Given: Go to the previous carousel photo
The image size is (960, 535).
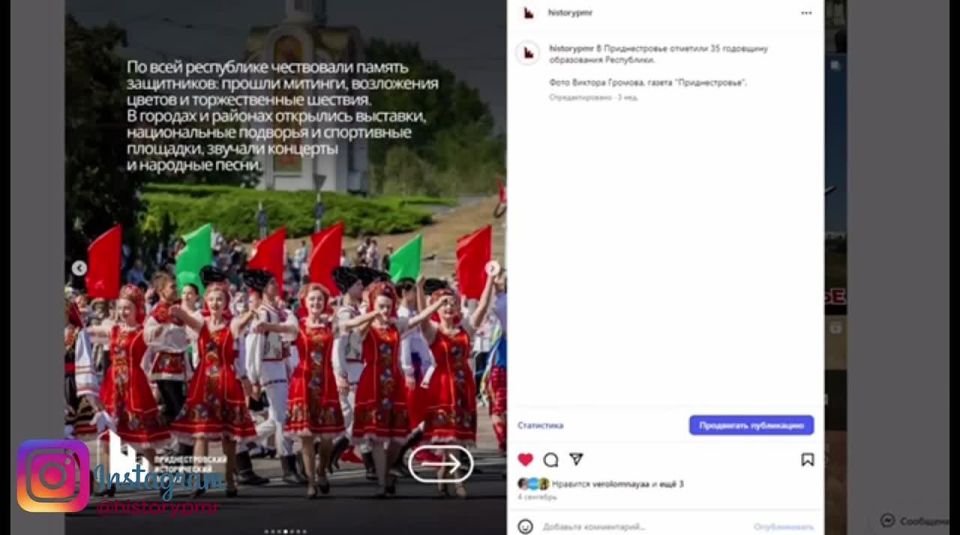Looking at the screenshot, I should (x=79, y=268).
